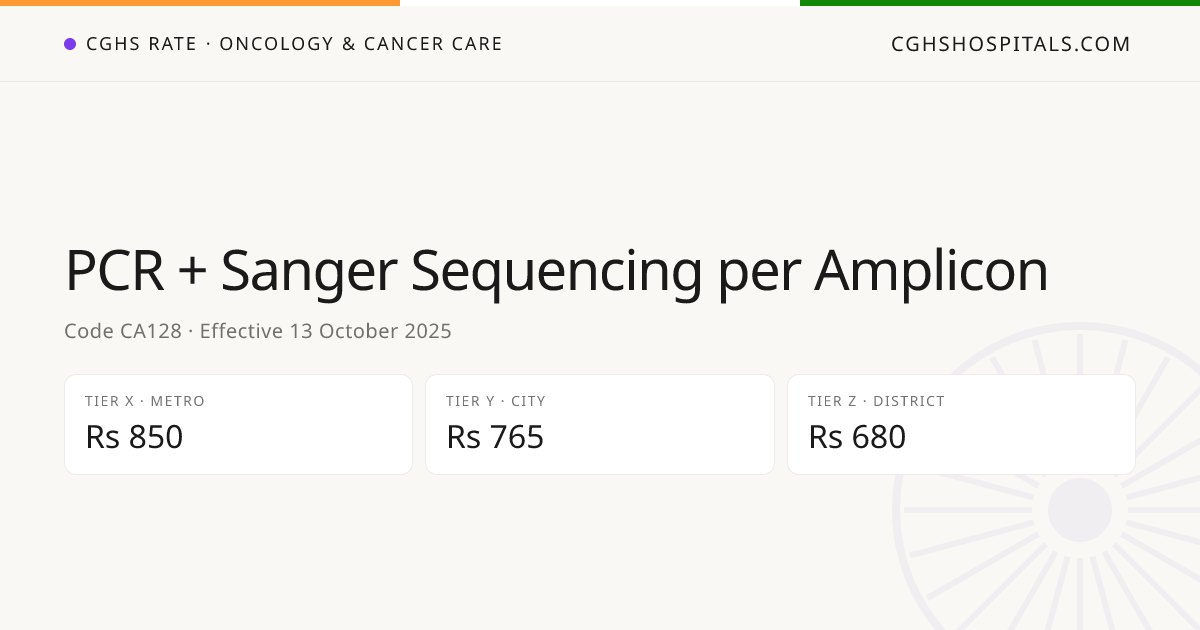Viewport: 1200px width, 630px height.
Task: Click the Rs 680 price
Action: coord(857,437)
